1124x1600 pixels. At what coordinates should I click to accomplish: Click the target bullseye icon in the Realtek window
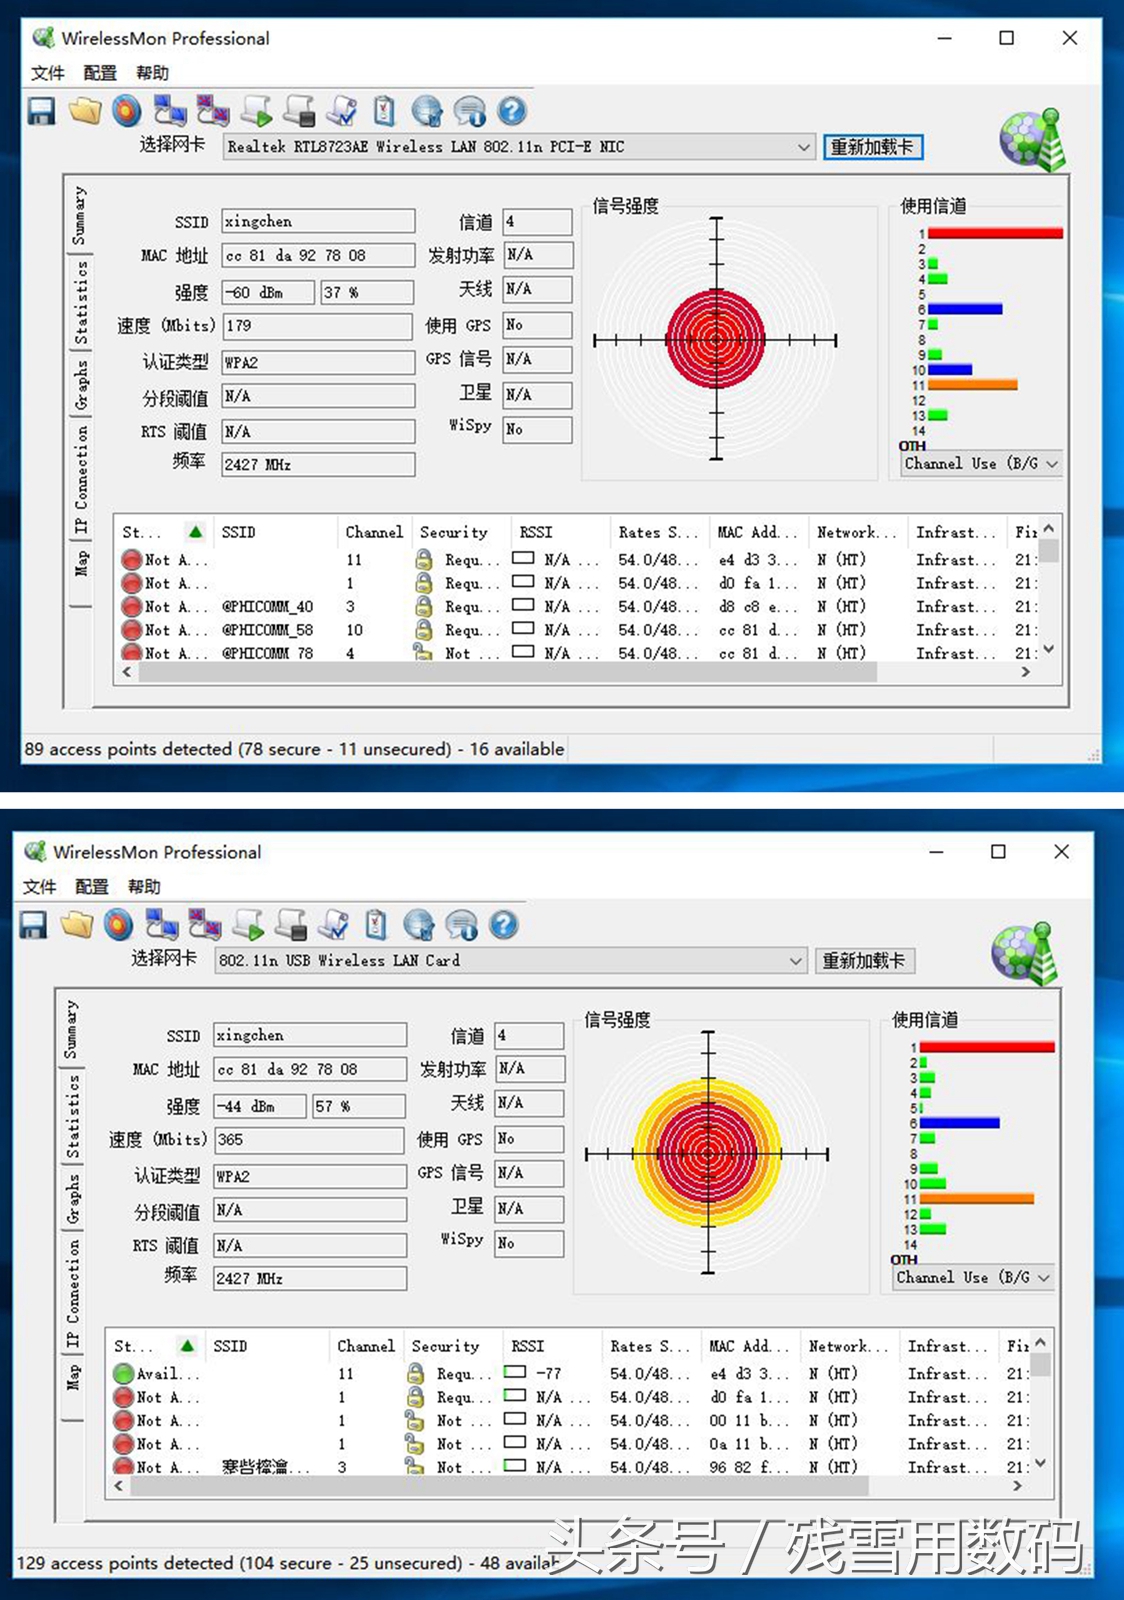coord(127,111)
